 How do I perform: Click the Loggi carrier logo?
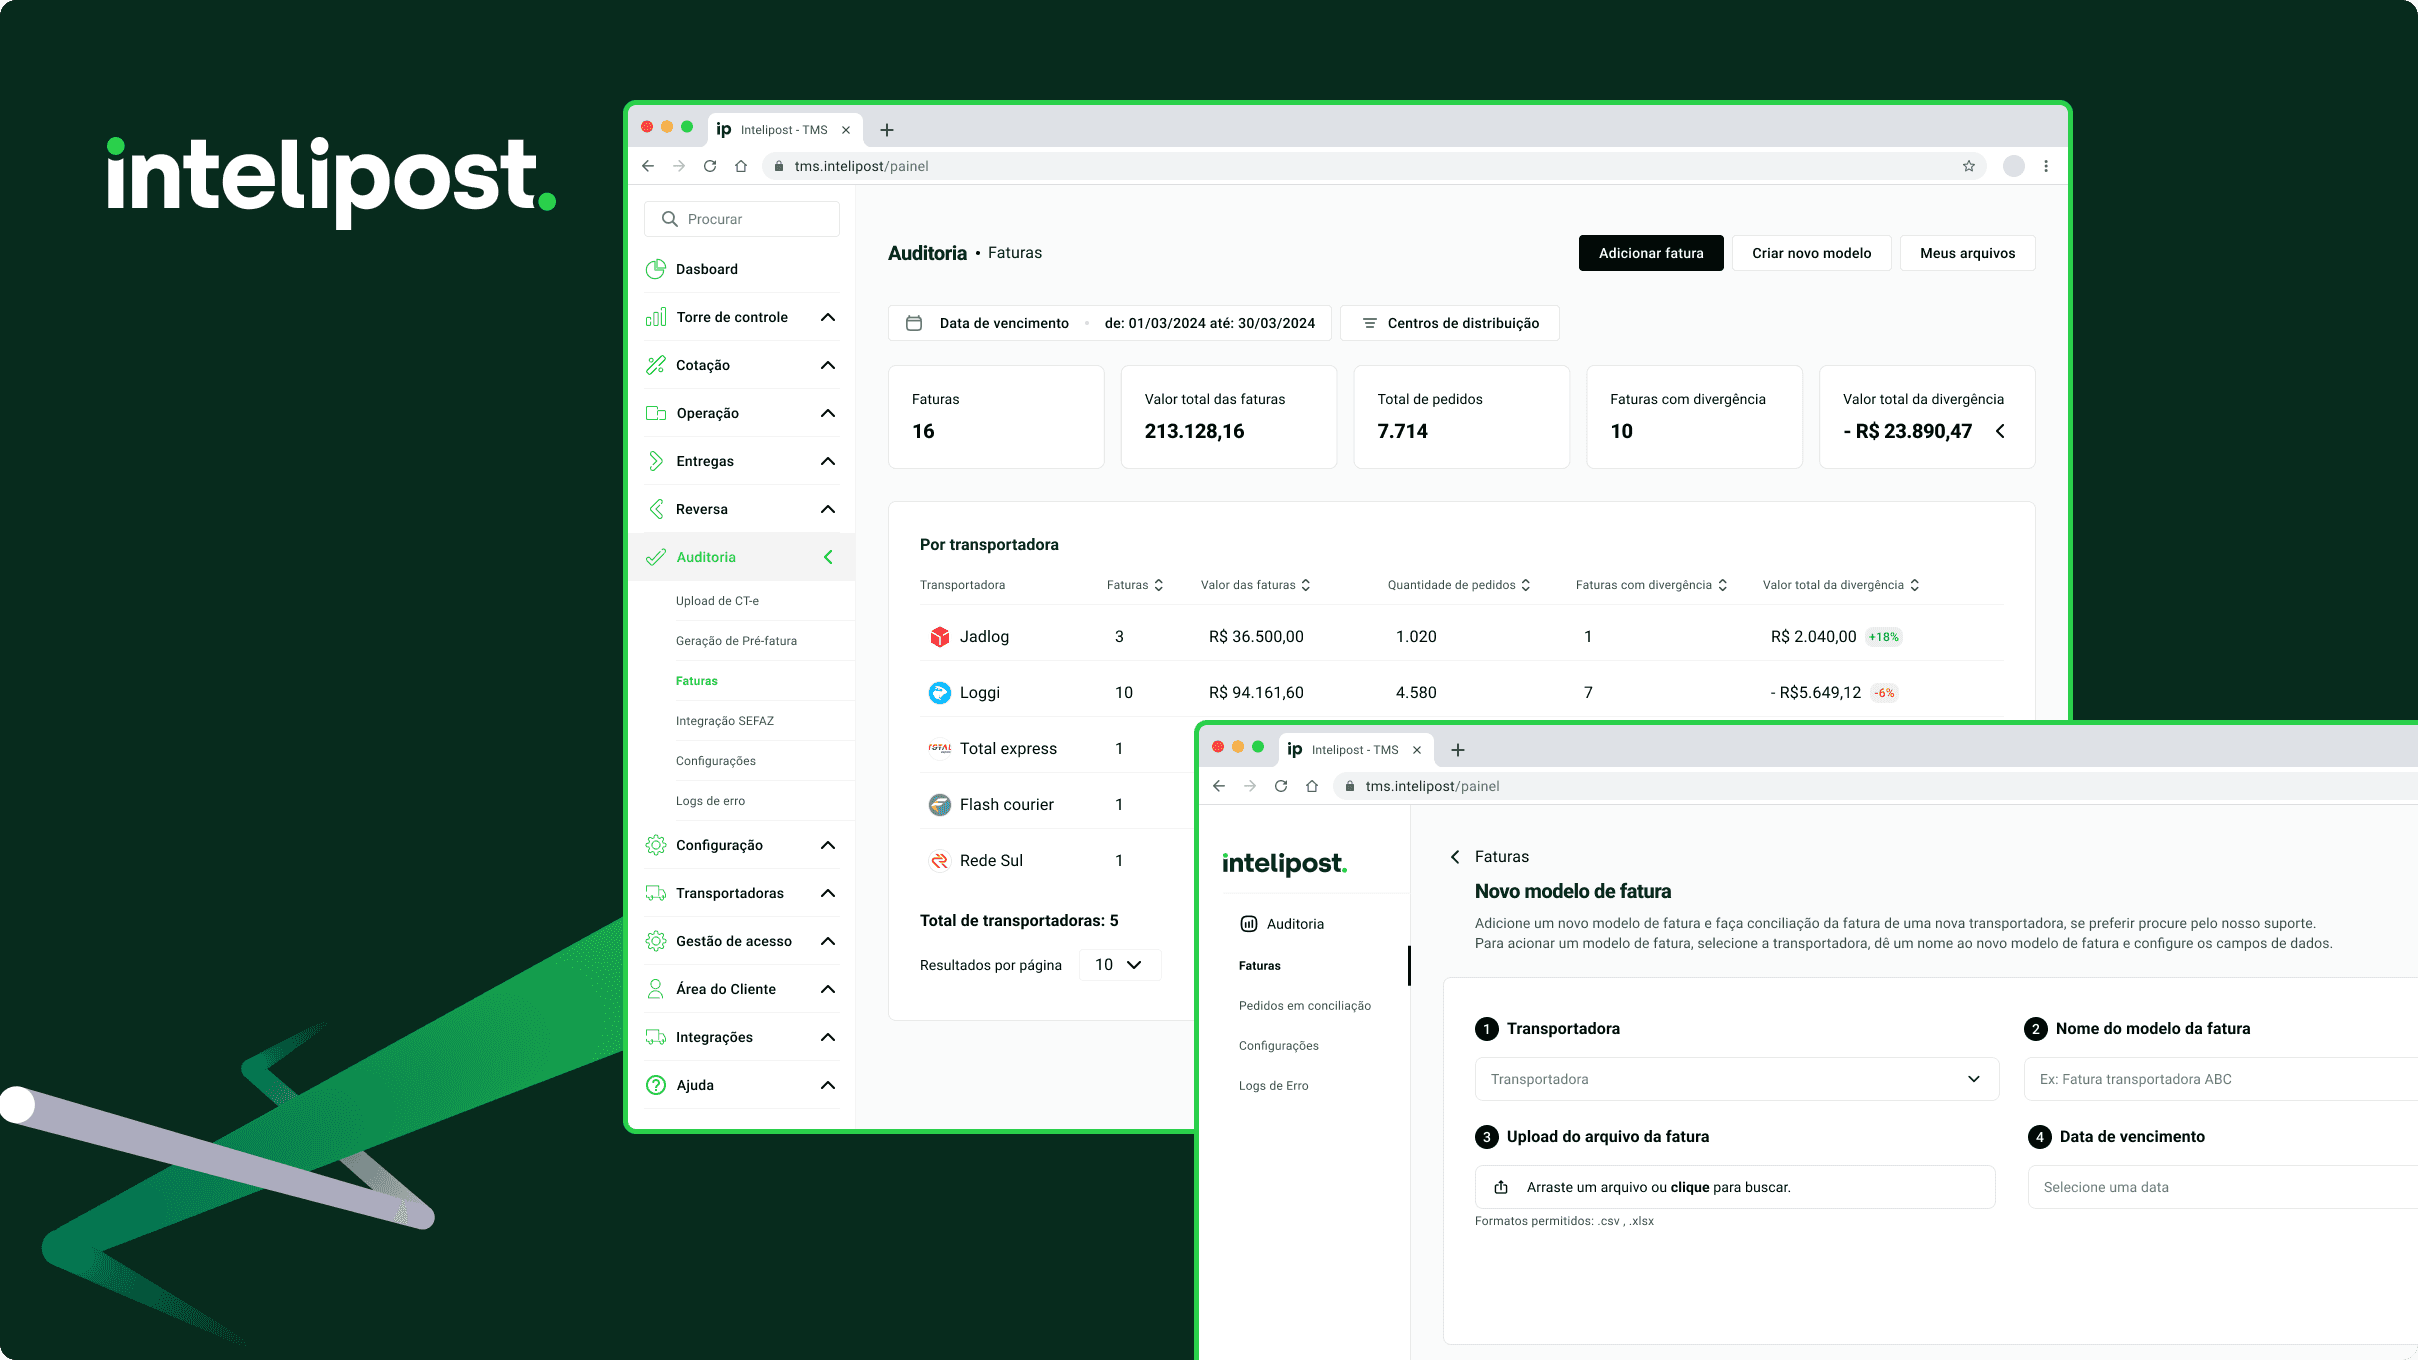[x=940, y=693]
